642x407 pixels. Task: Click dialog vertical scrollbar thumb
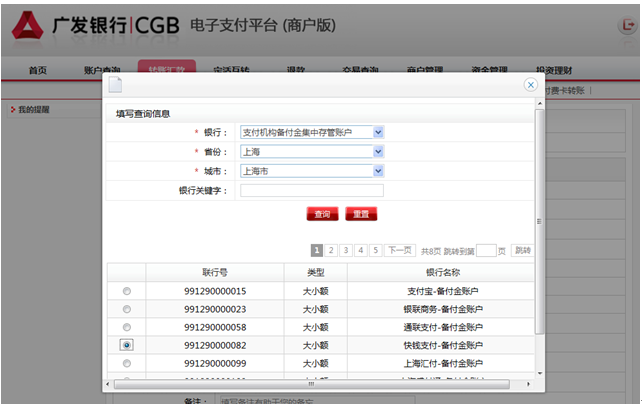[539, 221]
